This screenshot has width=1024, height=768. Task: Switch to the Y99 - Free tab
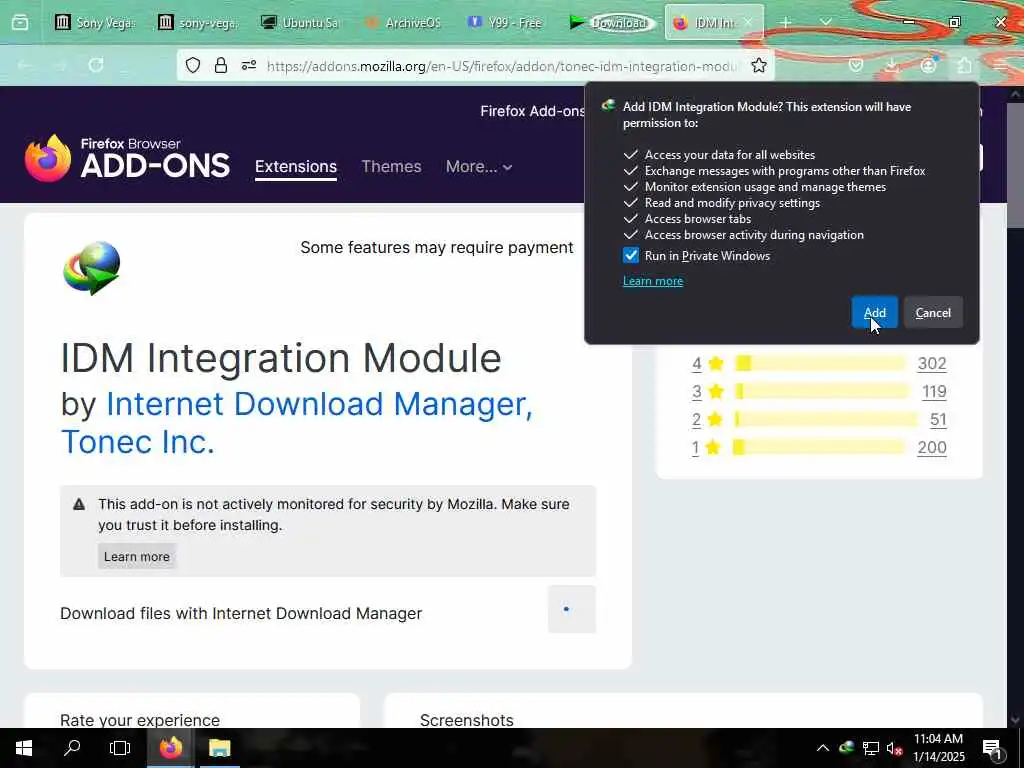[506, 22]
